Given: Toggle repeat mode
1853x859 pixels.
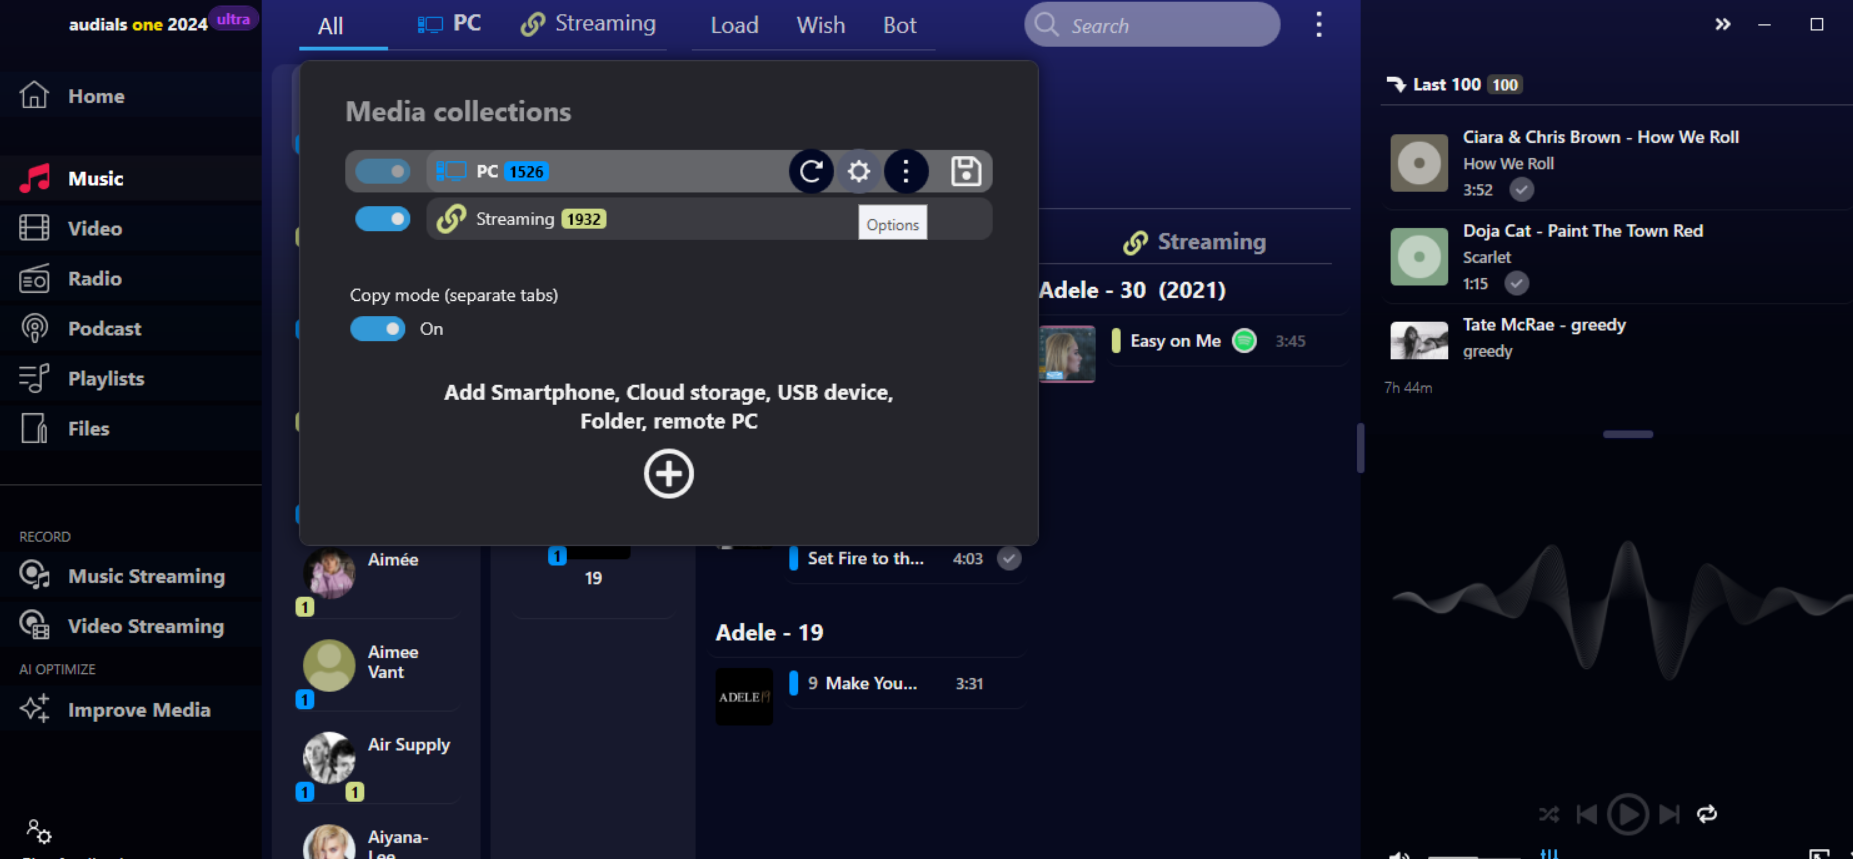Looking at the screenshot, I should tap(1707, 814).
